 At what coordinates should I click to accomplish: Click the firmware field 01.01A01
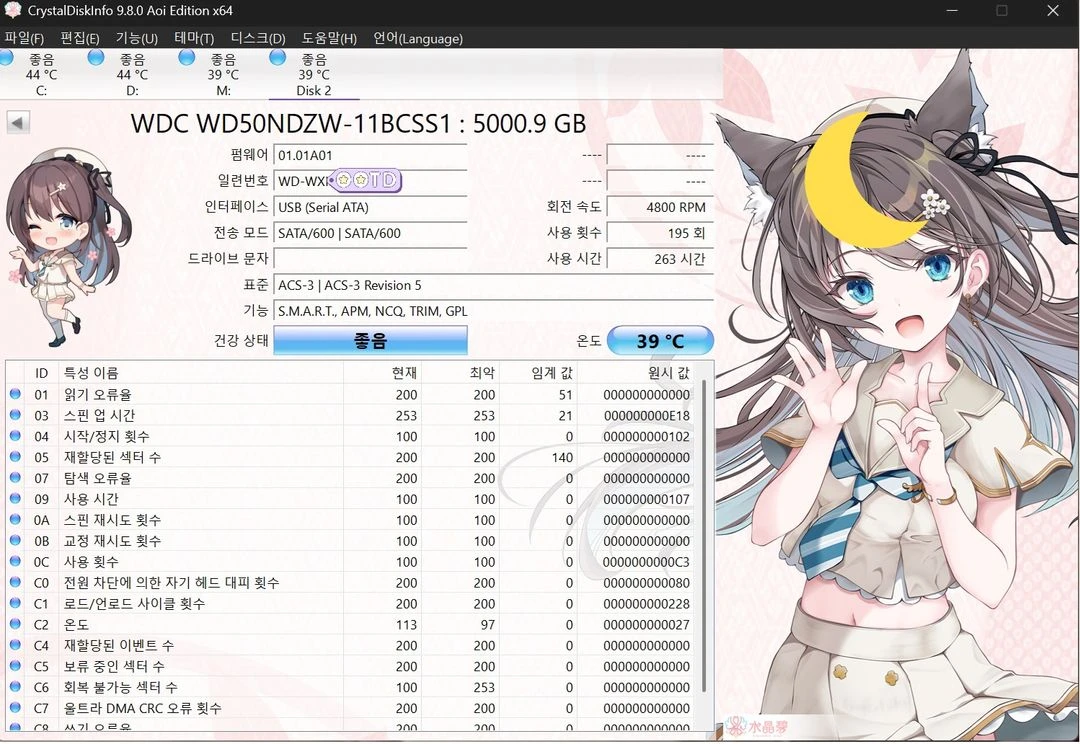[371, 155]
